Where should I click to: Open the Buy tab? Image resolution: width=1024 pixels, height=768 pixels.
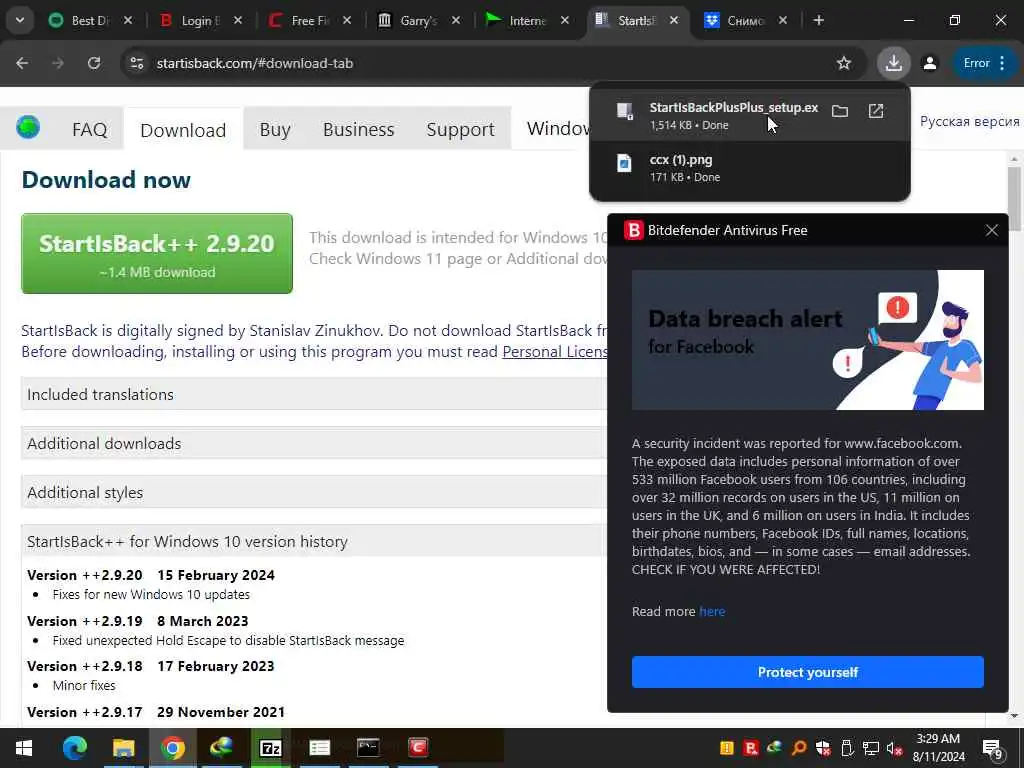[275, 129]
